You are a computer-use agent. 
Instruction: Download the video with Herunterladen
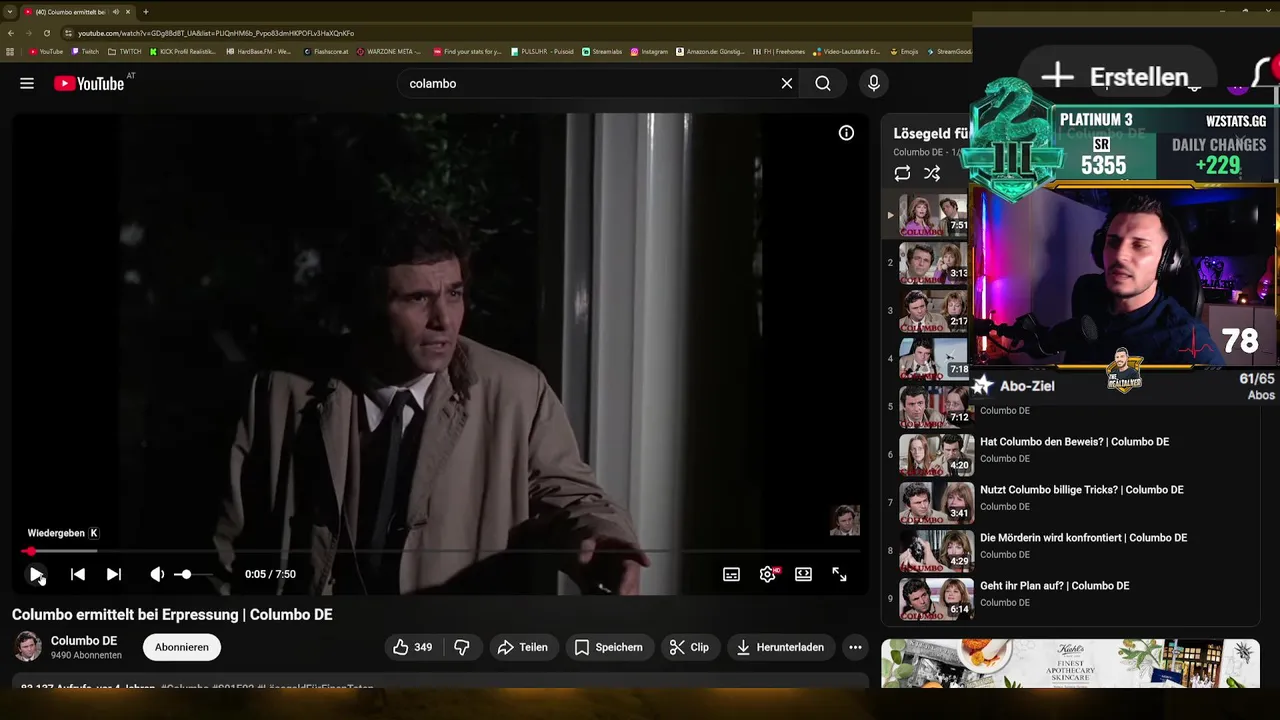pyautogui.click(x=780, y=647)
